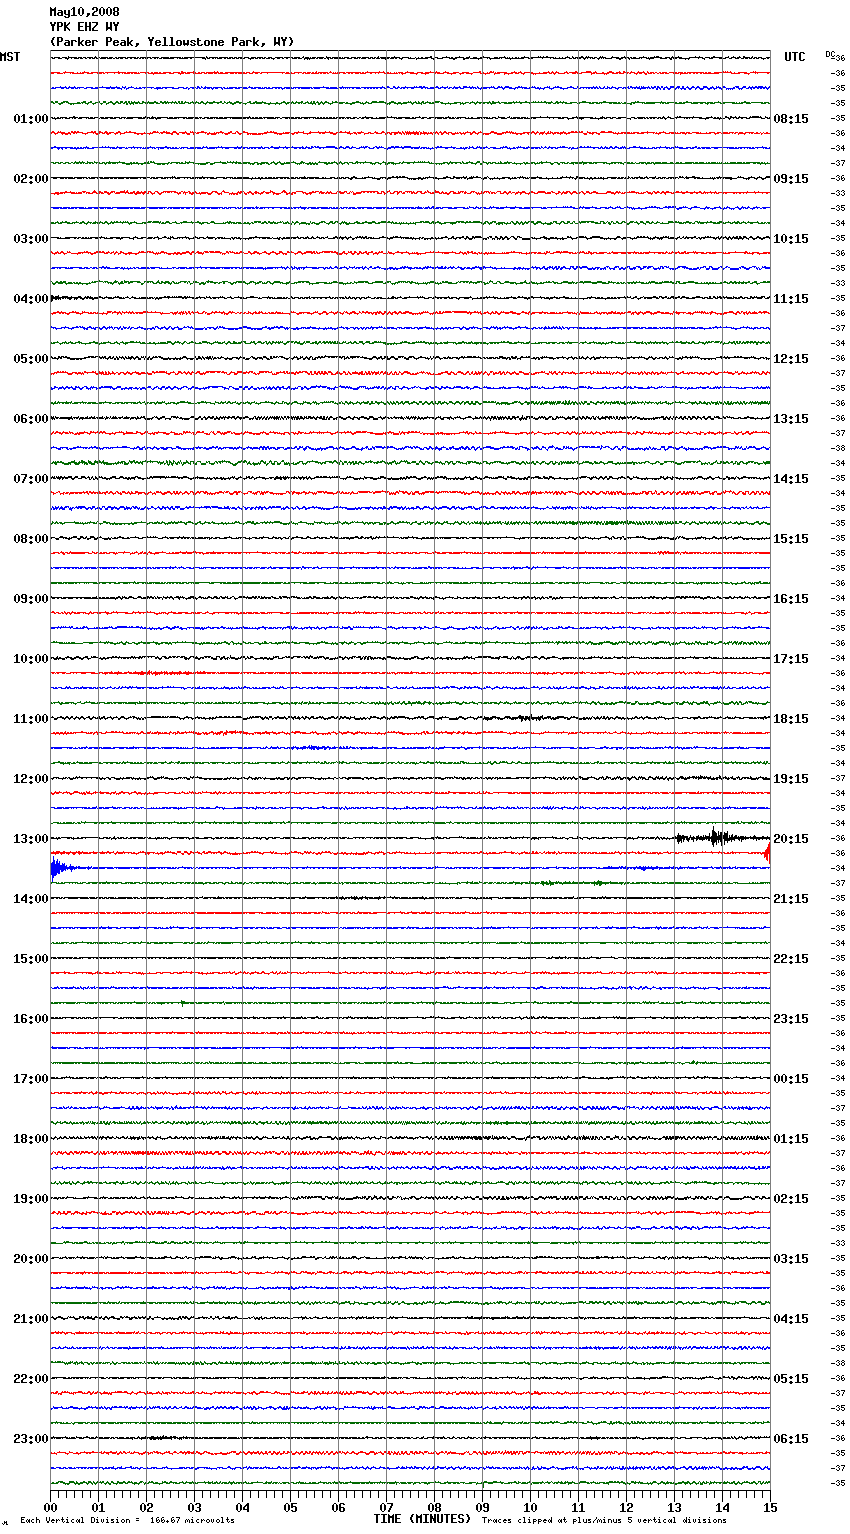Click the 09:15 UTC time label
Viewport: 850px width, 1534px height.
tap(791, 179)
